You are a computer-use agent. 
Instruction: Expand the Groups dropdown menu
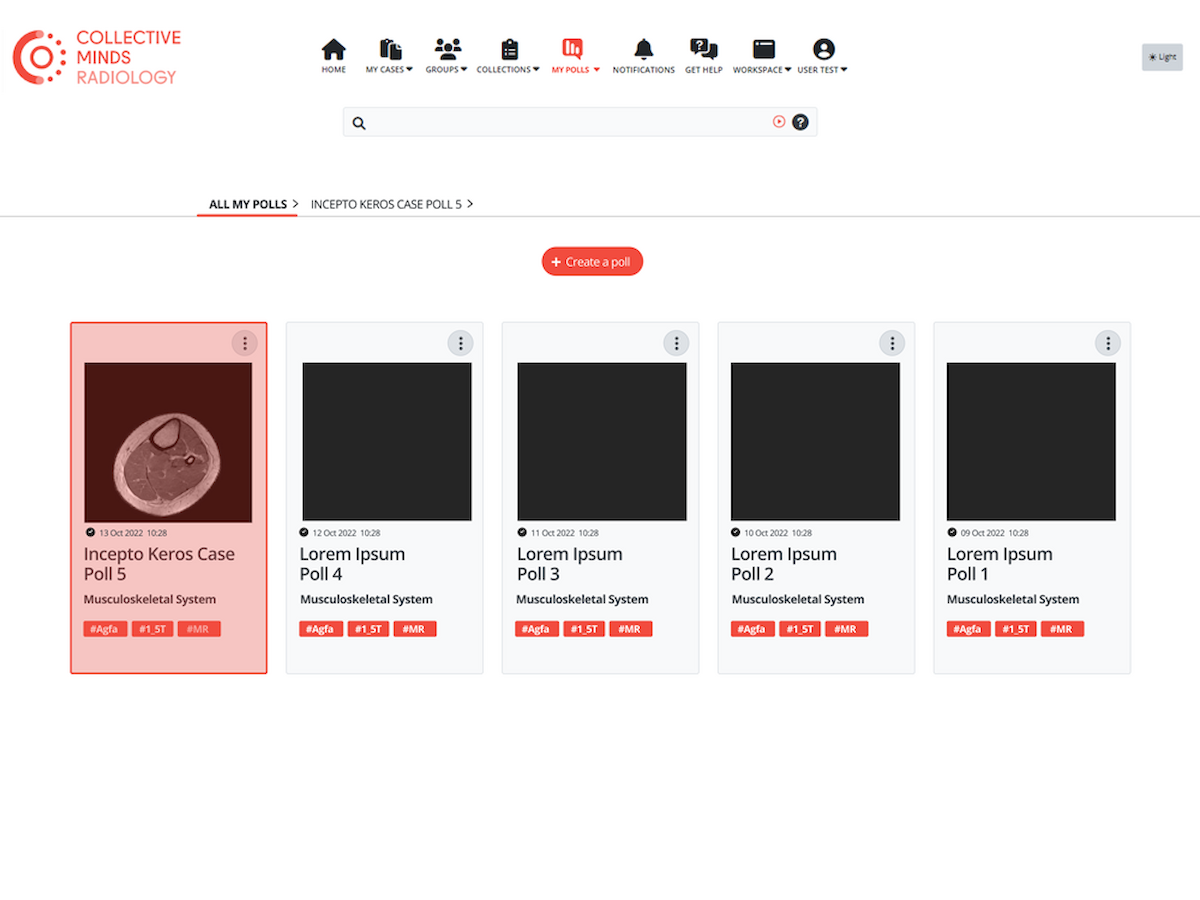[x=447, y=55]
